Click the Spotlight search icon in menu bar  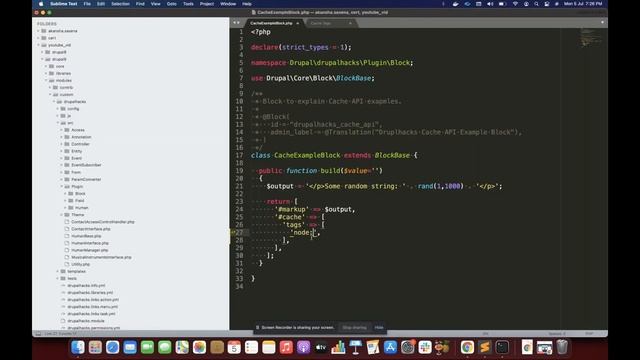pos(536,4)
